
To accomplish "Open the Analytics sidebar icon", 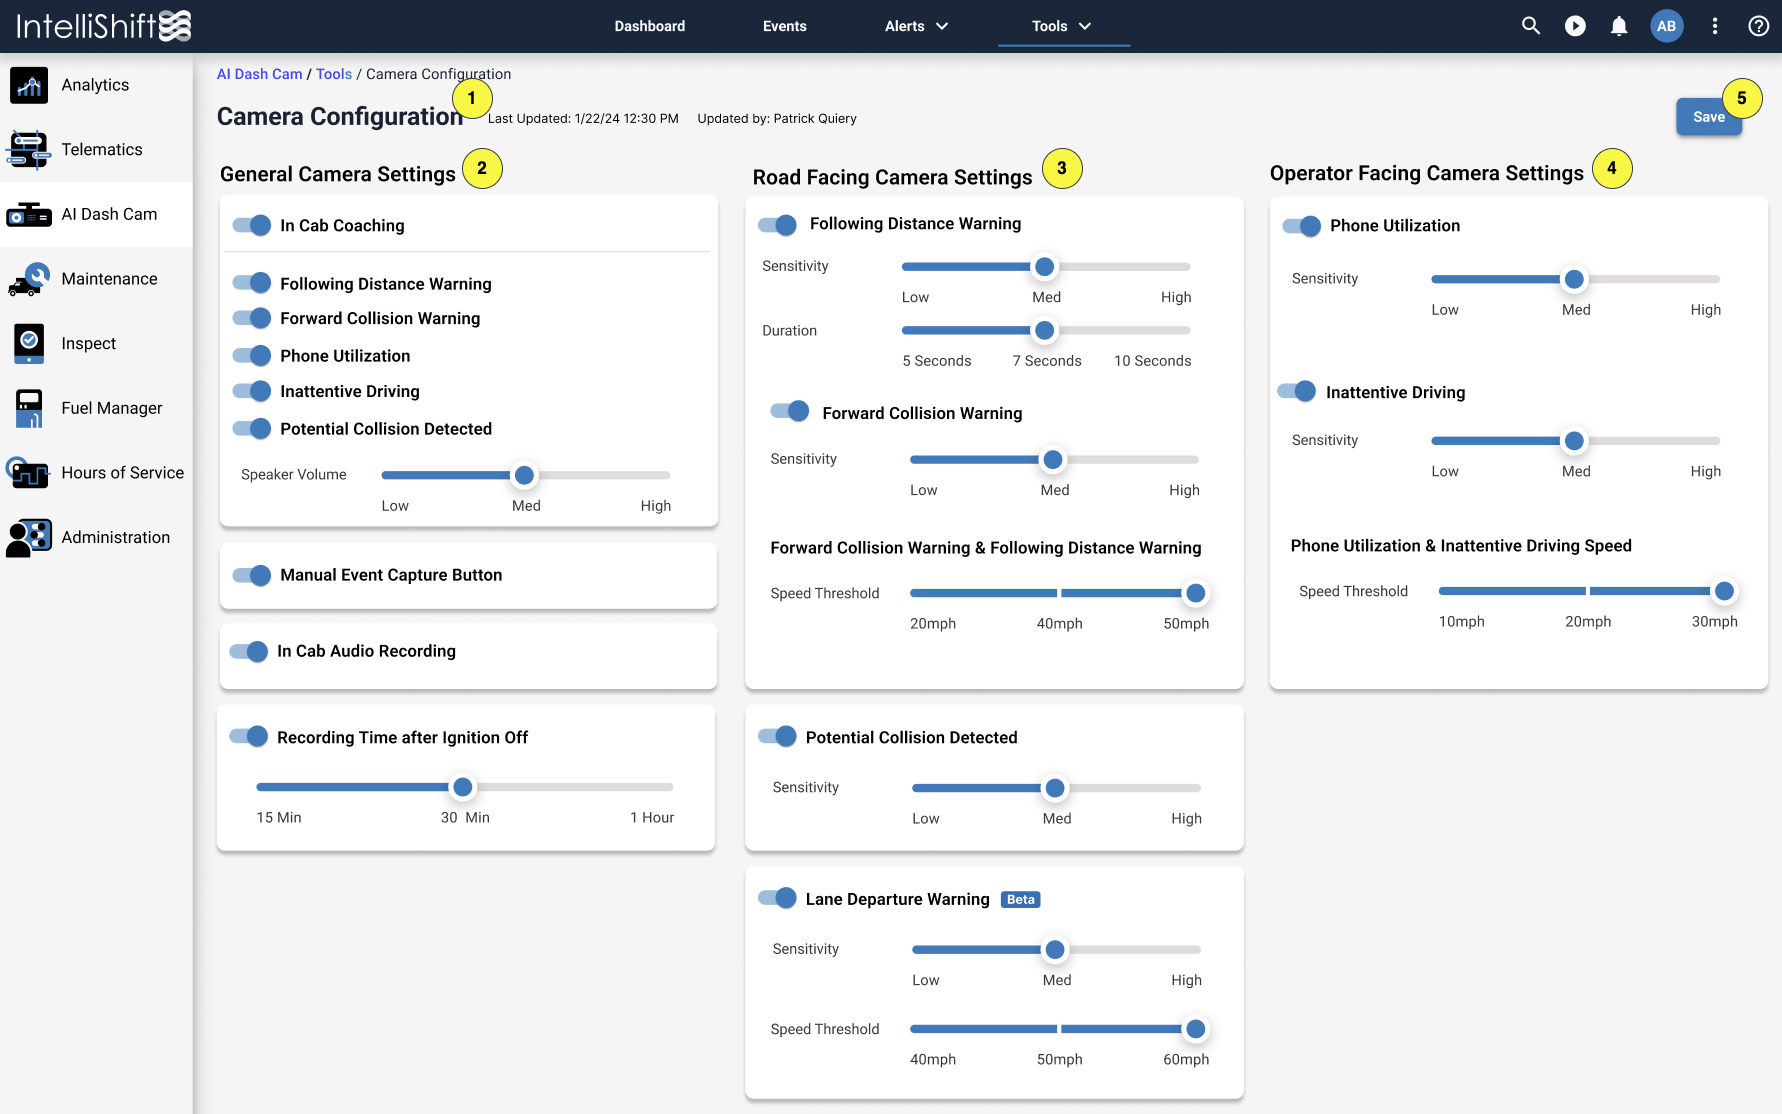I will pyautogui.click(x=29, y=85).
